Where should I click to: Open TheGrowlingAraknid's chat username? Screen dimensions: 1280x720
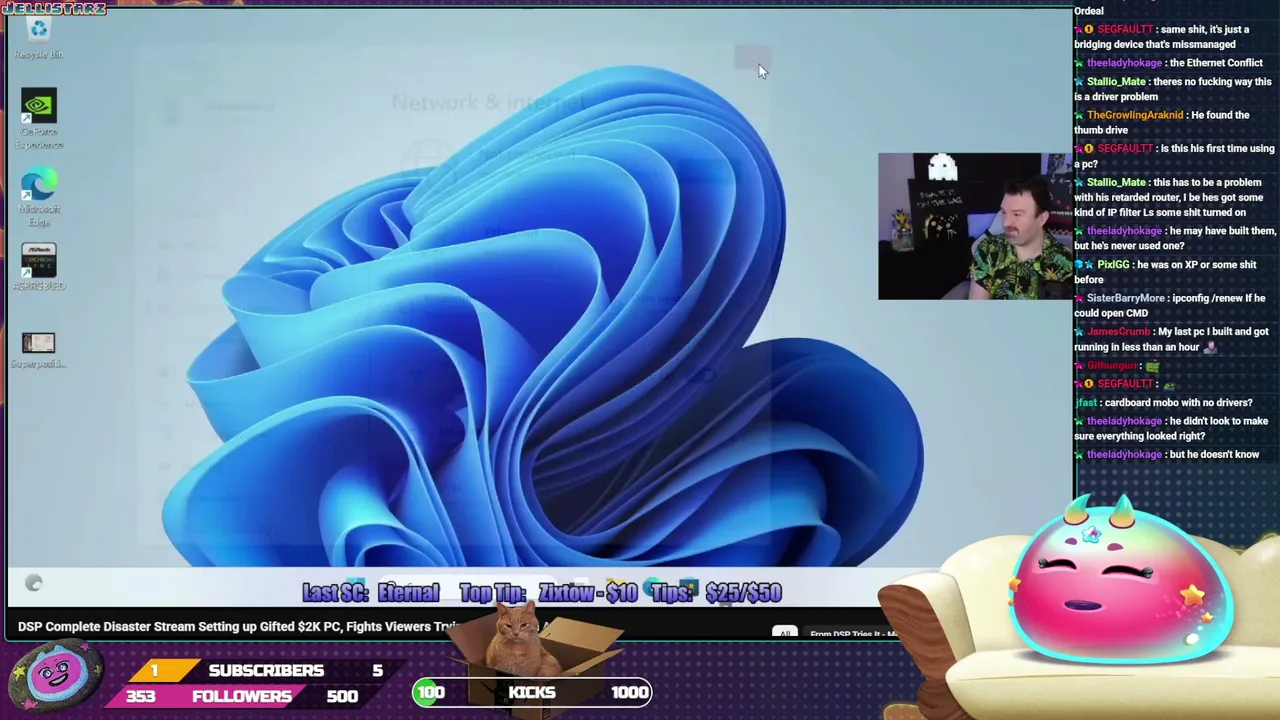[x=1135, y=115]
